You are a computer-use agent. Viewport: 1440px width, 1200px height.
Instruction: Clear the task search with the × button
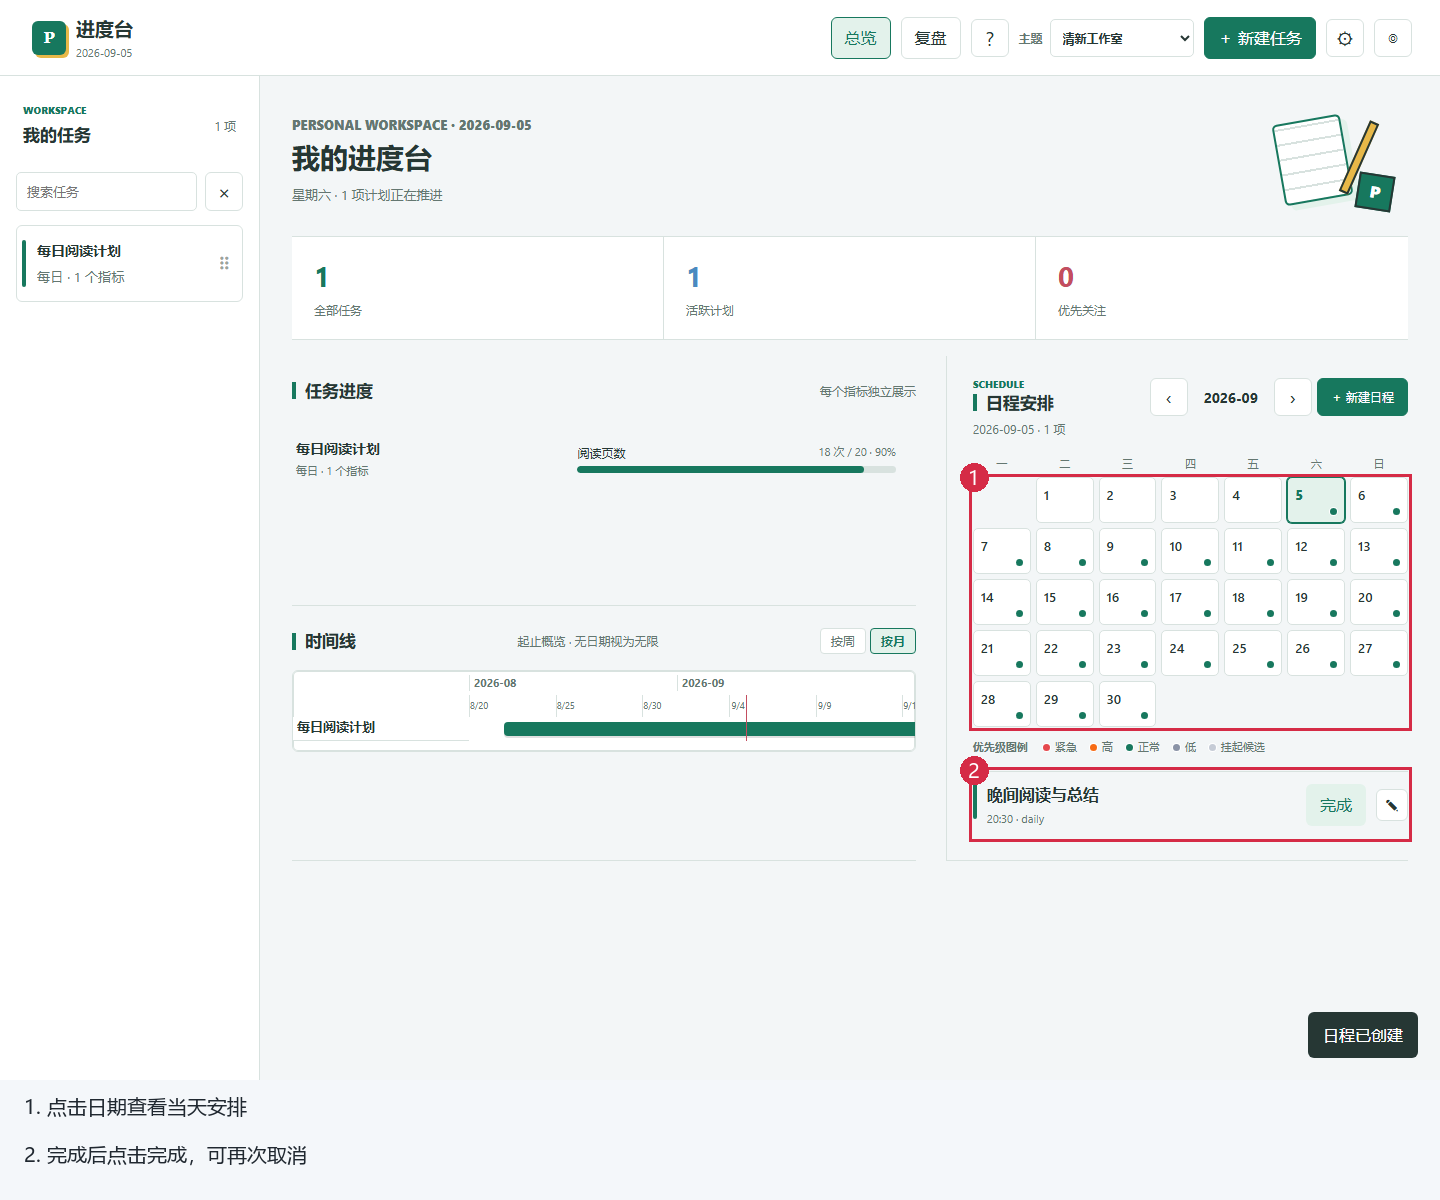224,192
